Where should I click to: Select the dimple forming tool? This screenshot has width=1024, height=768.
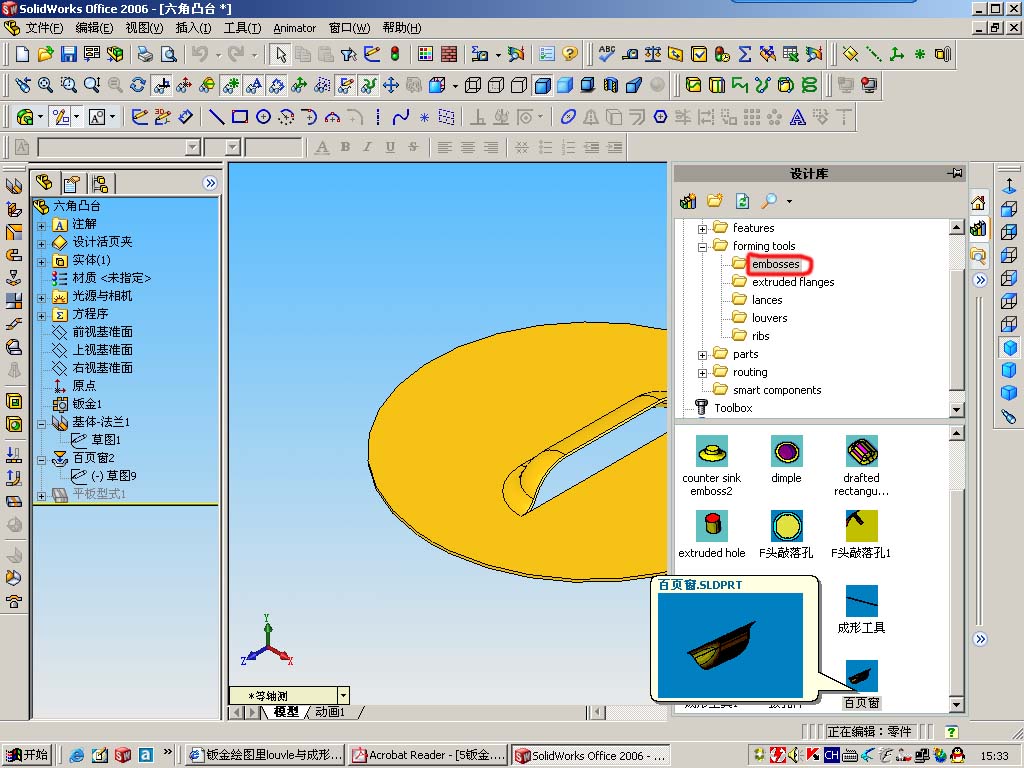[x=786, y=460]
